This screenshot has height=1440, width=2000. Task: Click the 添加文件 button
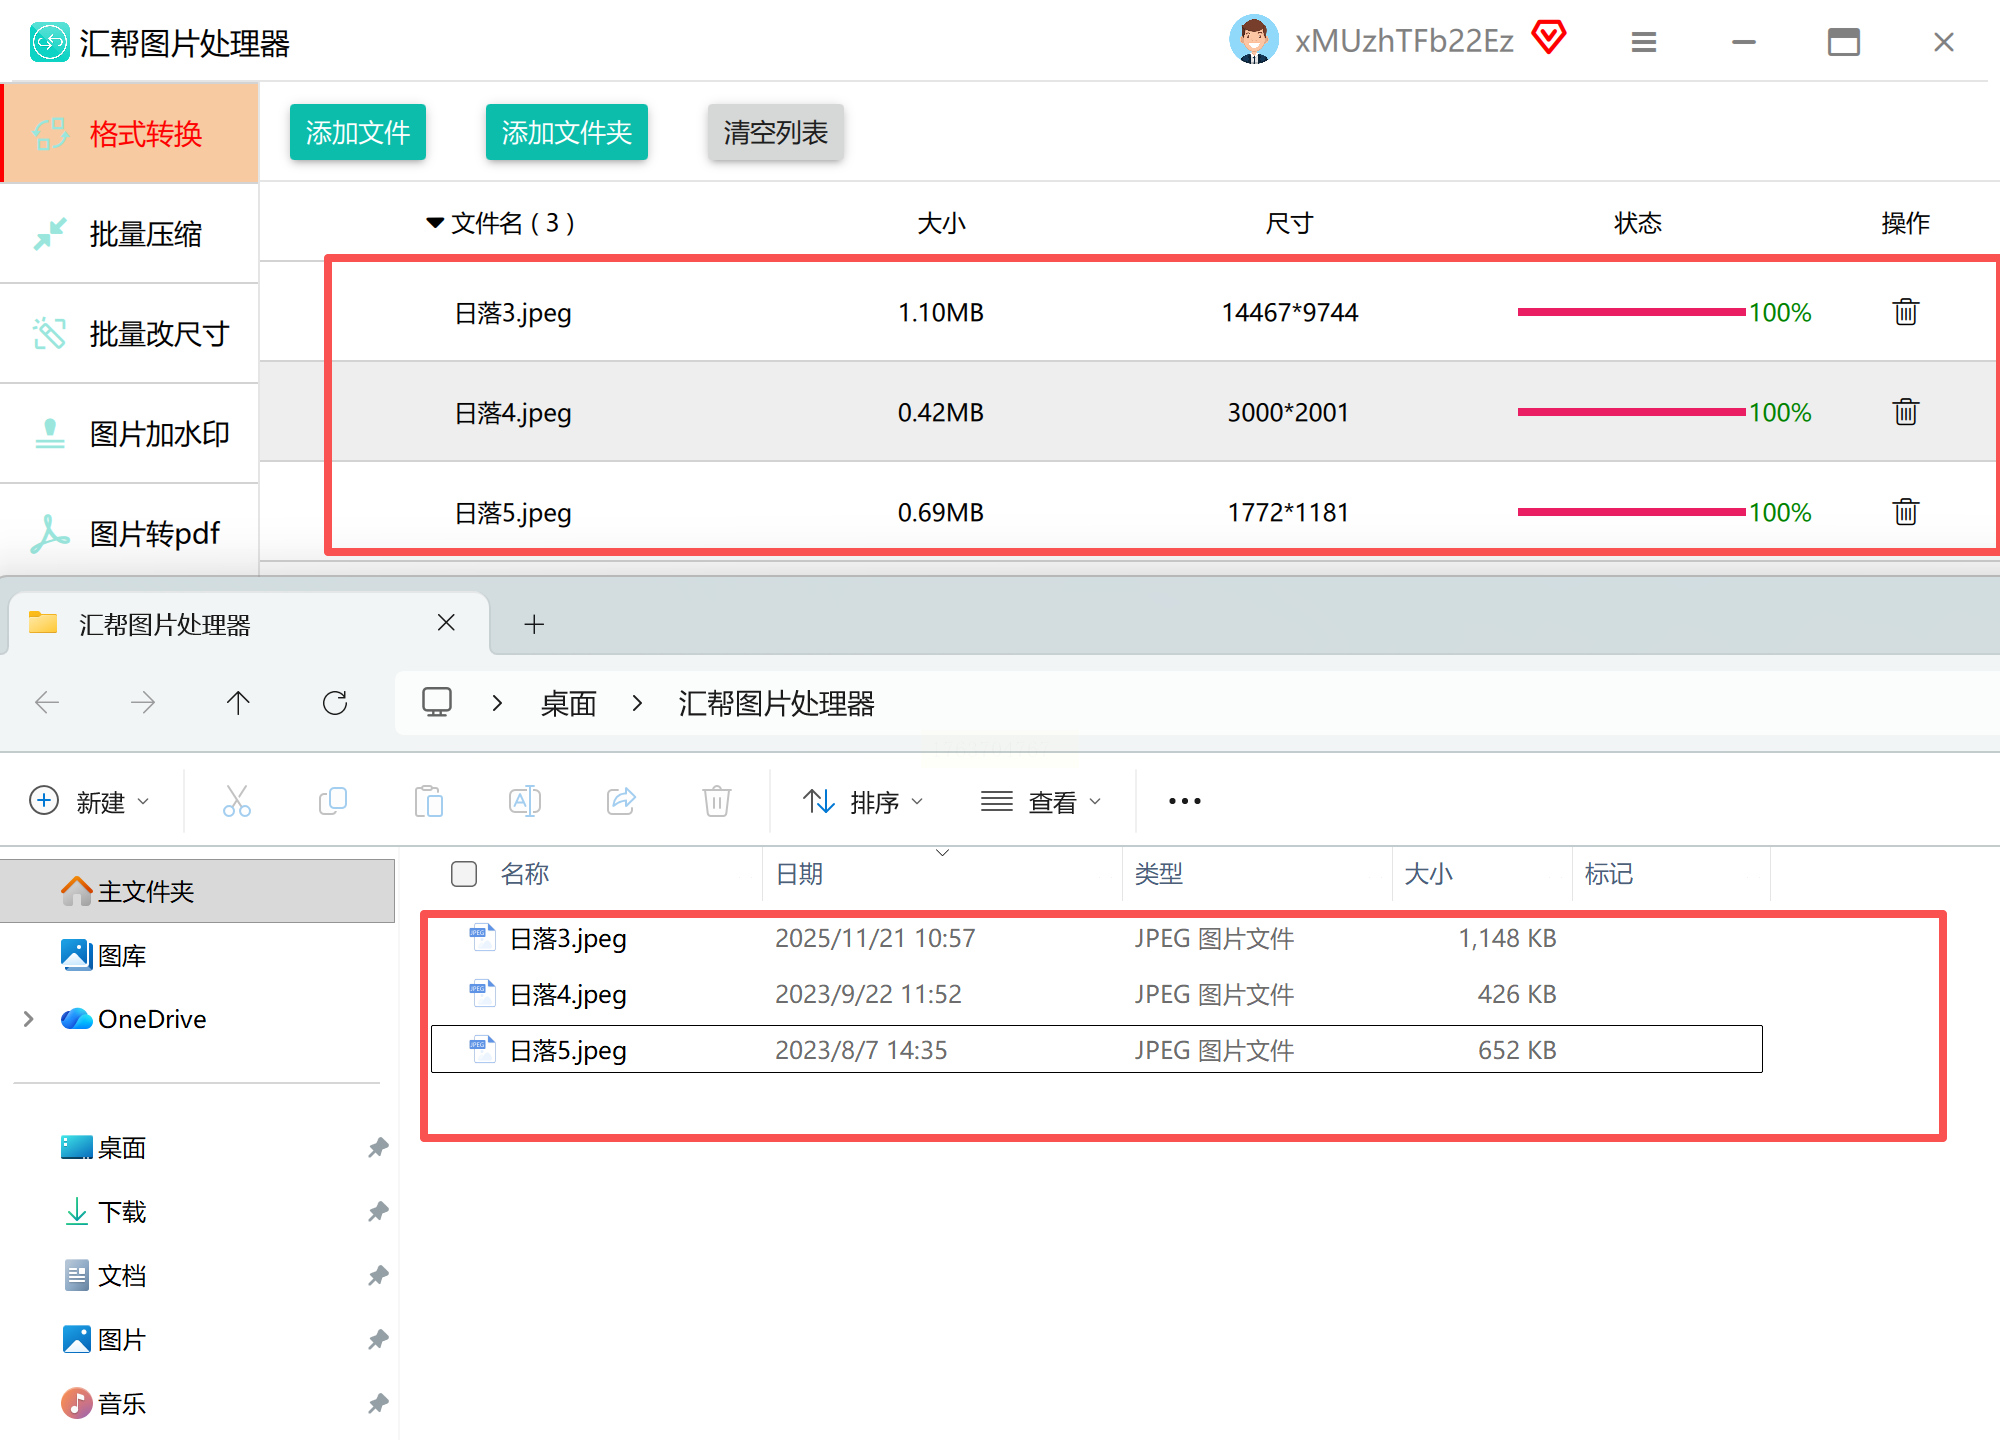(x=357, y=132)
